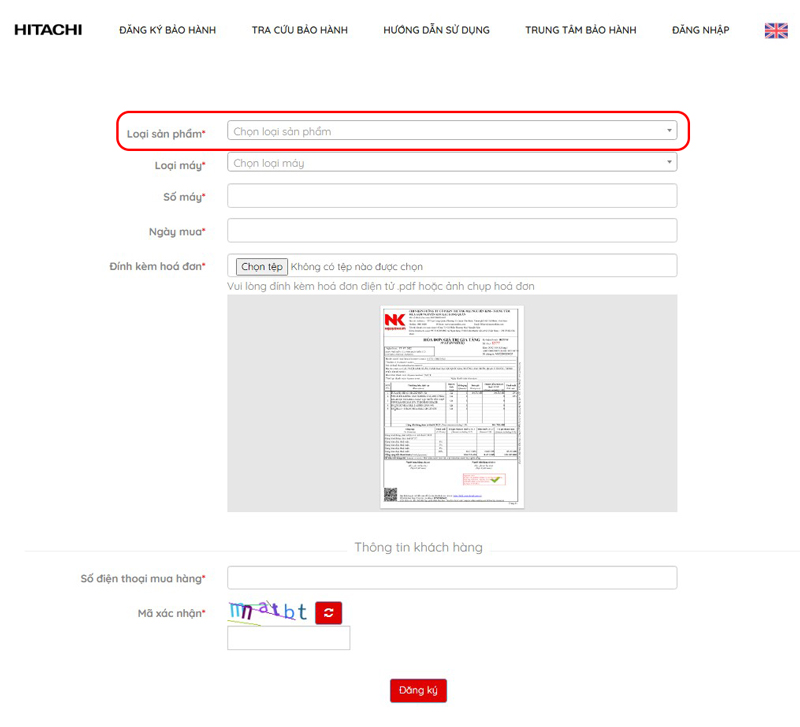Click the captcha code image
800x727 pixels.
[267, 612]
